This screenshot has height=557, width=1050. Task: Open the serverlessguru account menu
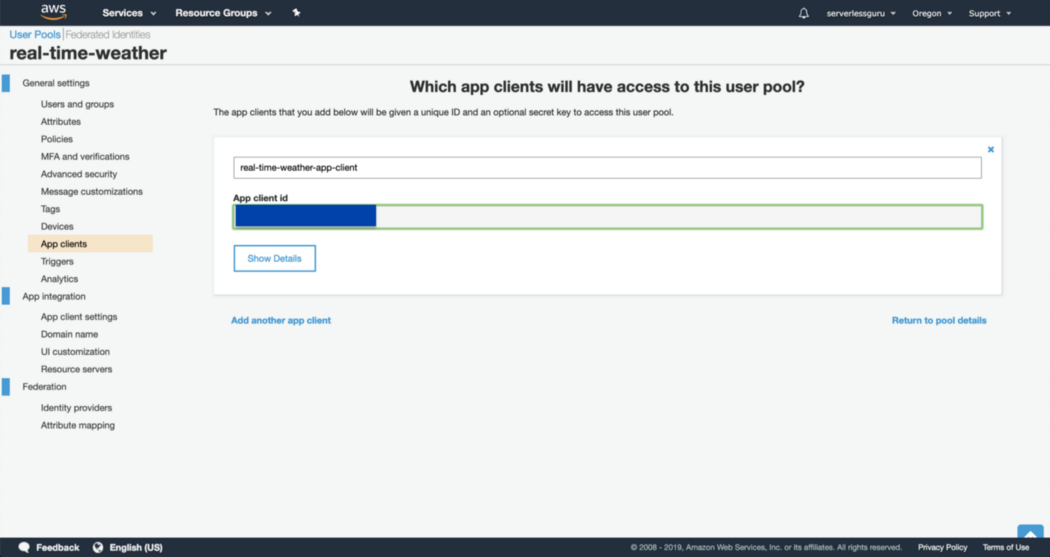[x=860, y=13]
